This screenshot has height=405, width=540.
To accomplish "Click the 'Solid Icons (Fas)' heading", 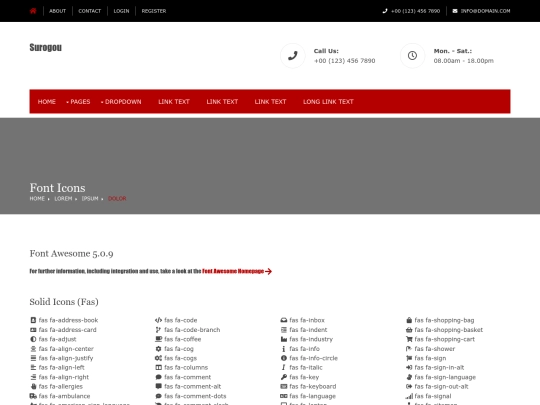I will [x=64, y=302].
